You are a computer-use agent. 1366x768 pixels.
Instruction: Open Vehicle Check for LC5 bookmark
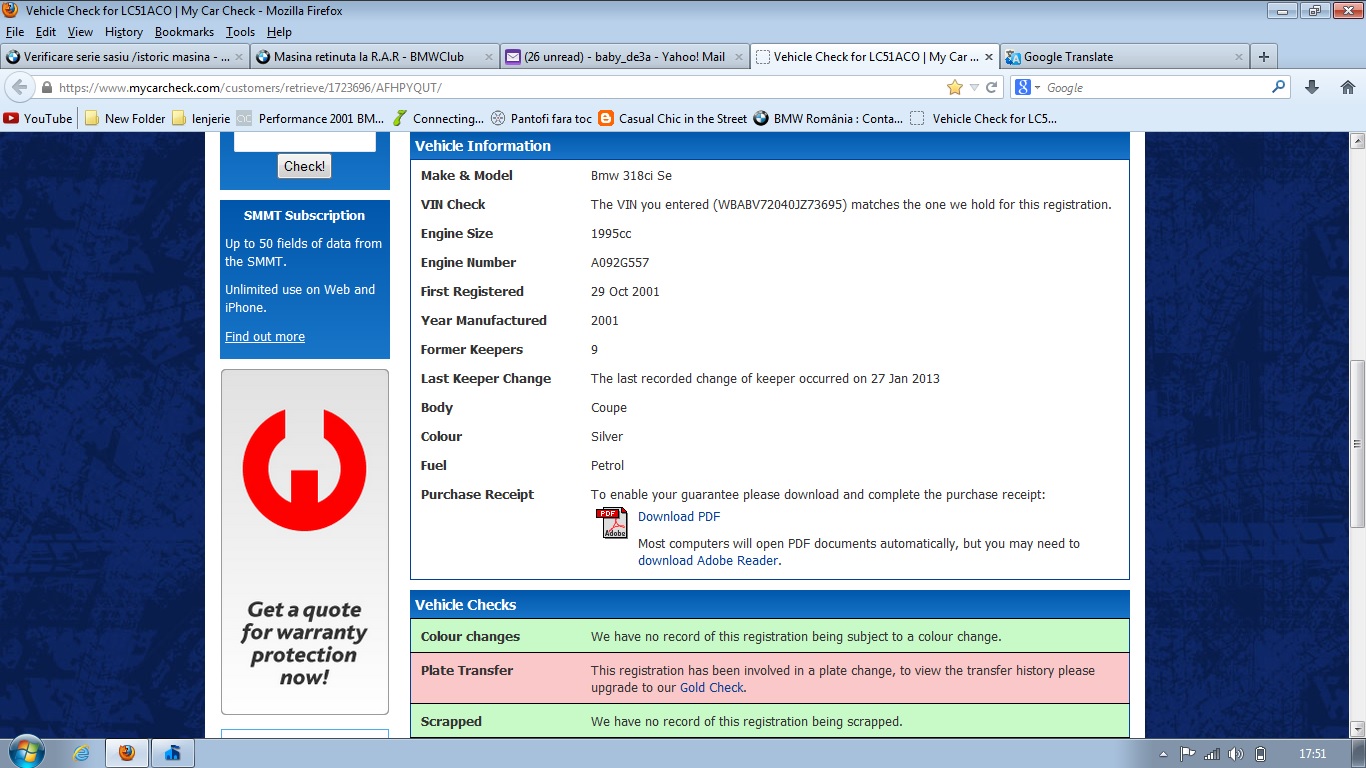click(984, 118)
